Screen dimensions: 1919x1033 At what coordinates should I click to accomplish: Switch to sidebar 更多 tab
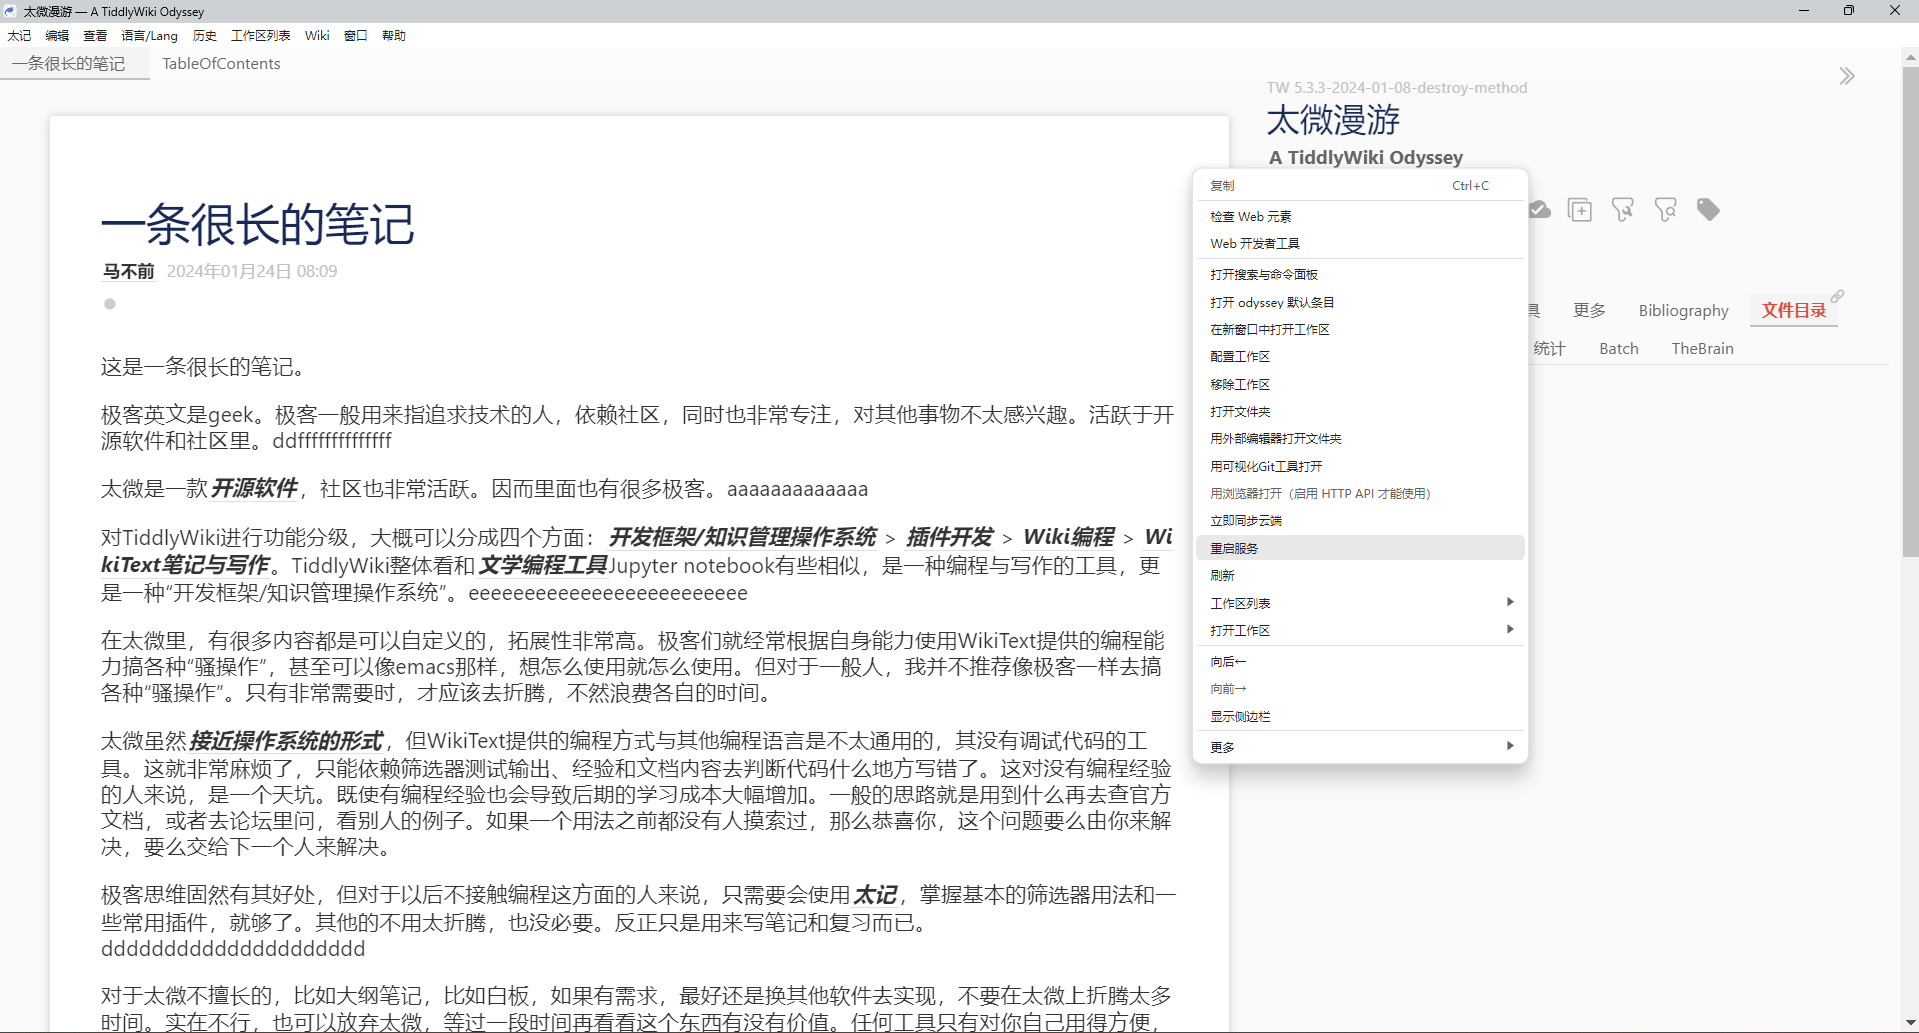click(x=1589, y=310)
